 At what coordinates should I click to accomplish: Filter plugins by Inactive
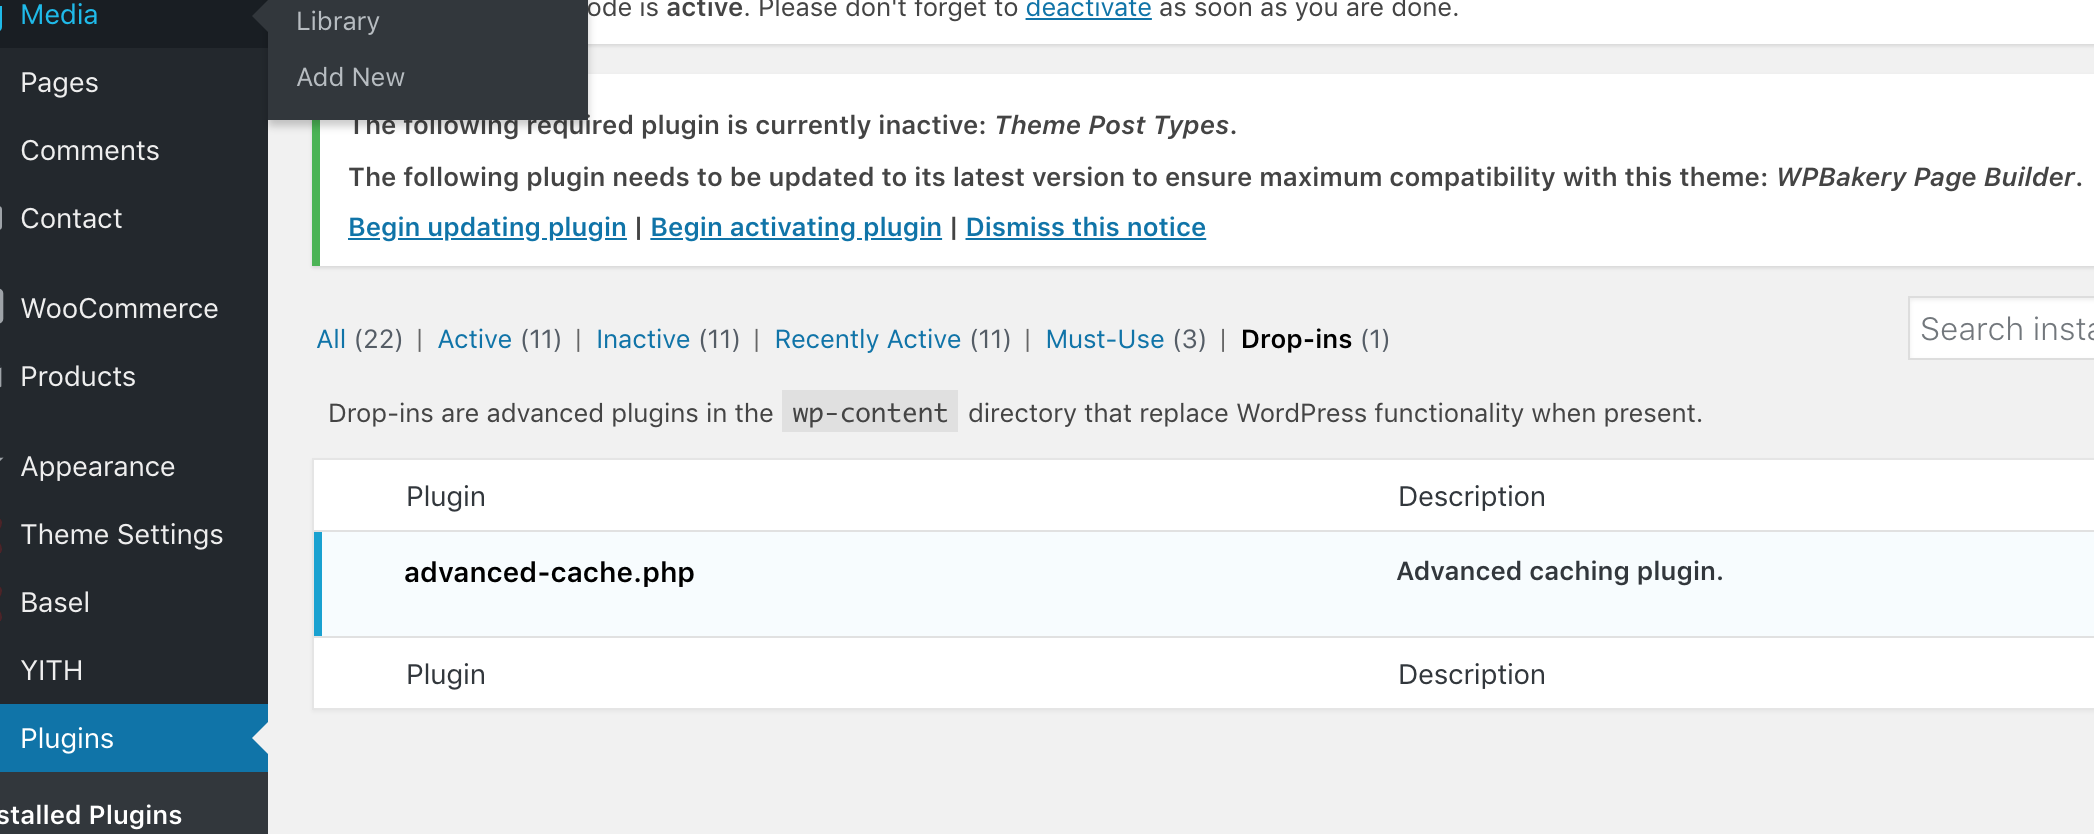[x=643, y=339]
